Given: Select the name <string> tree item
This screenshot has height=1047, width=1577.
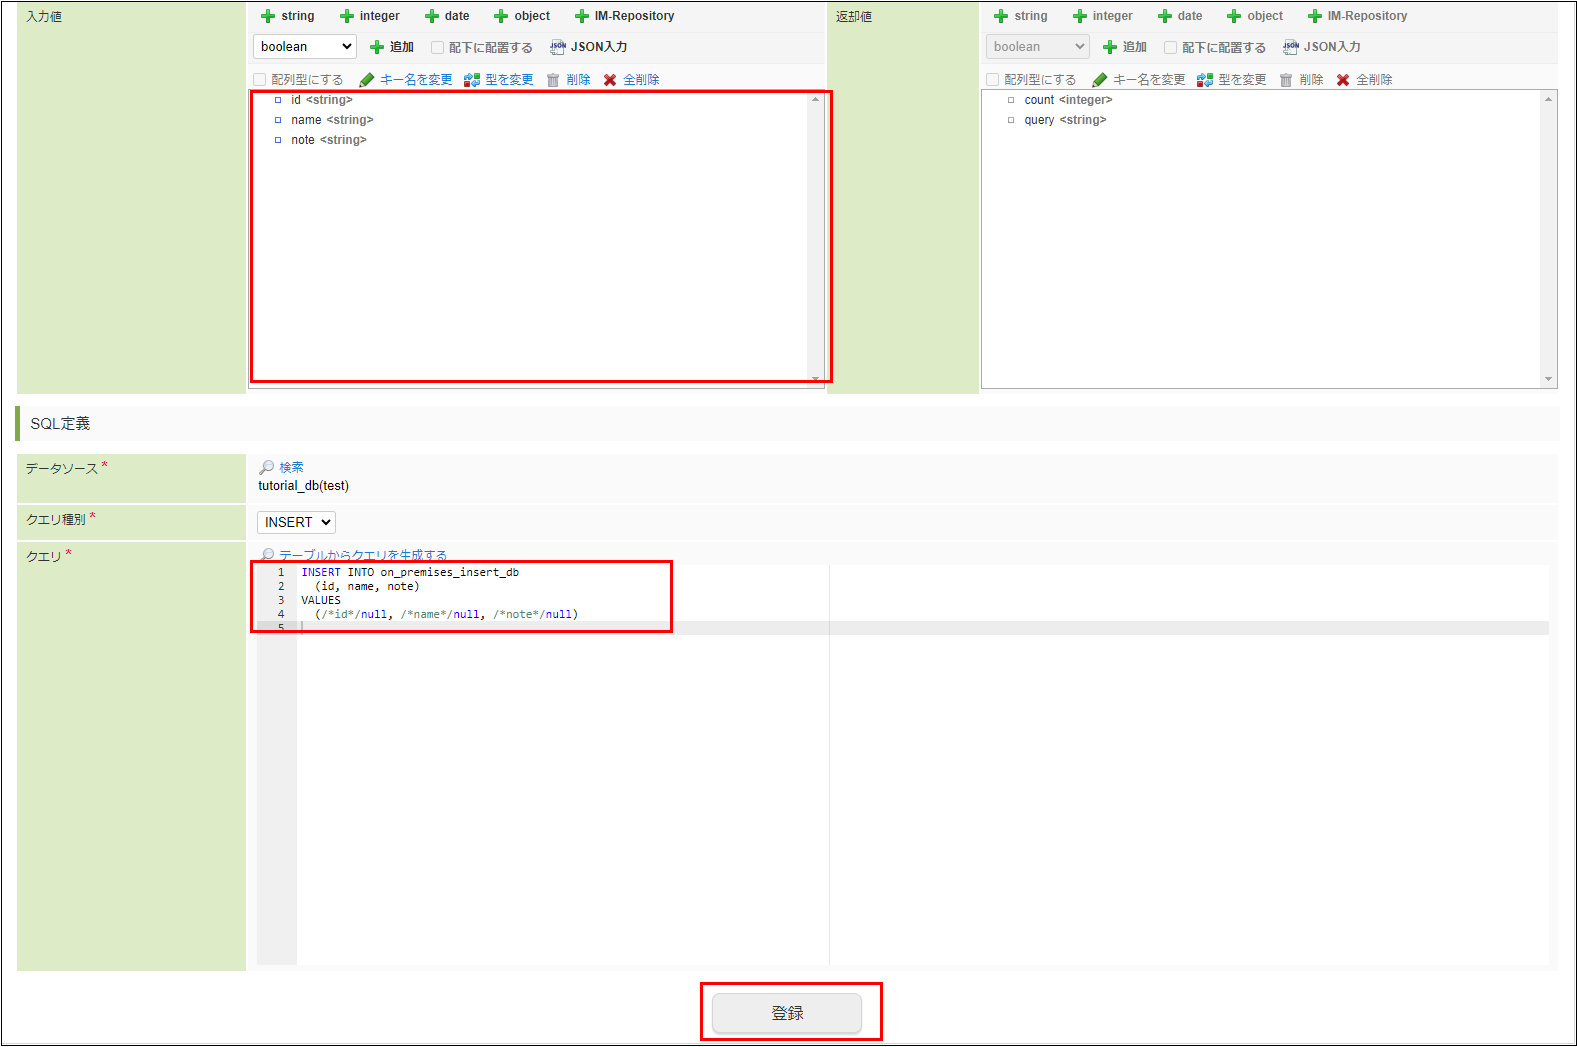Looking at the screenshot, I should [x=332, y=120].
